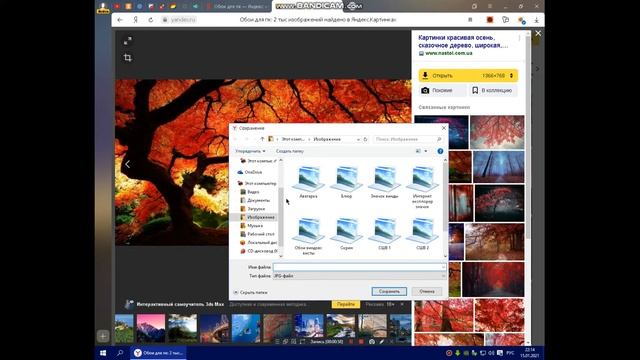
Task: Select the США 1 folder
Action: point(384,233)
